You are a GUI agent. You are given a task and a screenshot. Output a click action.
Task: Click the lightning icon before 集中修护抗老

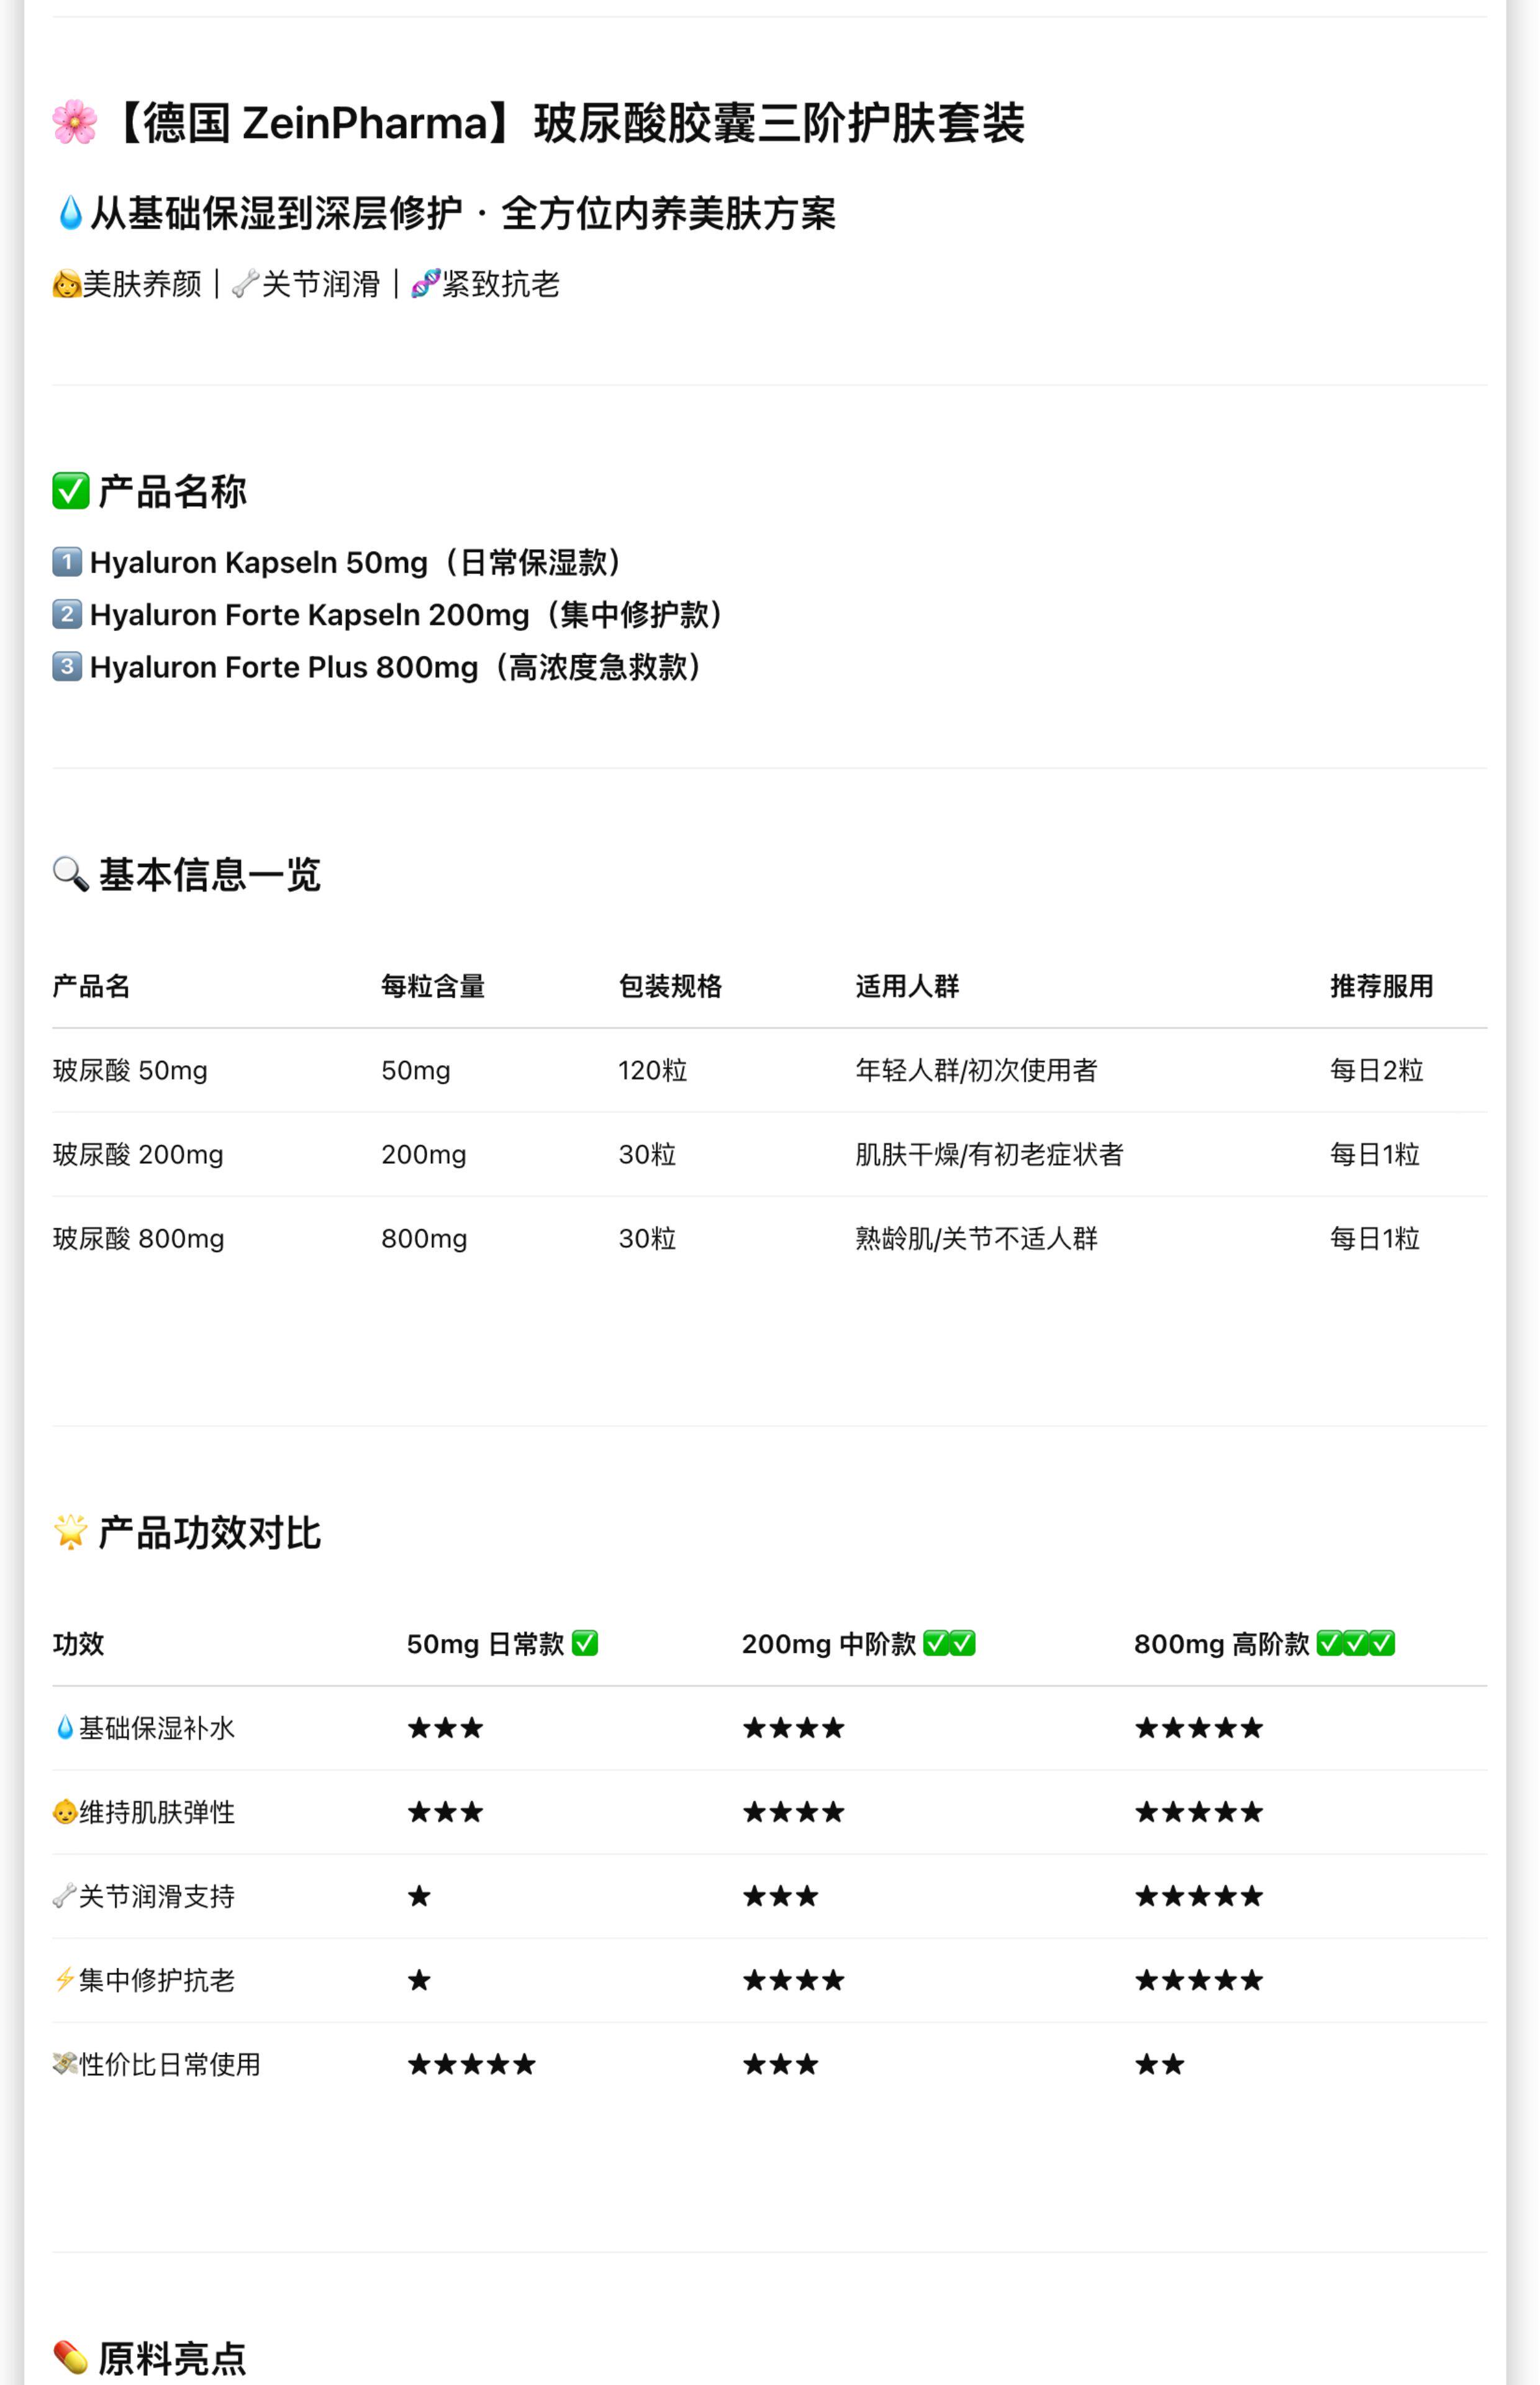click(64, 1979)
